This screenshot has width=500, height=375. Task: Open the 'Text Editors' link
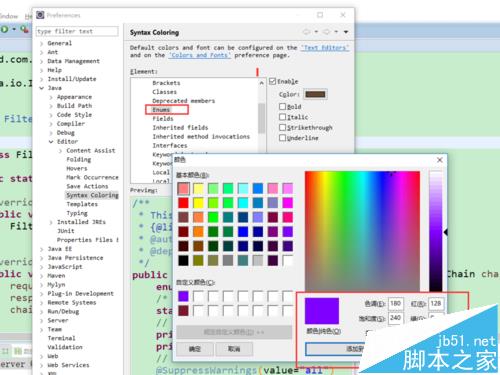pos(325,48)
